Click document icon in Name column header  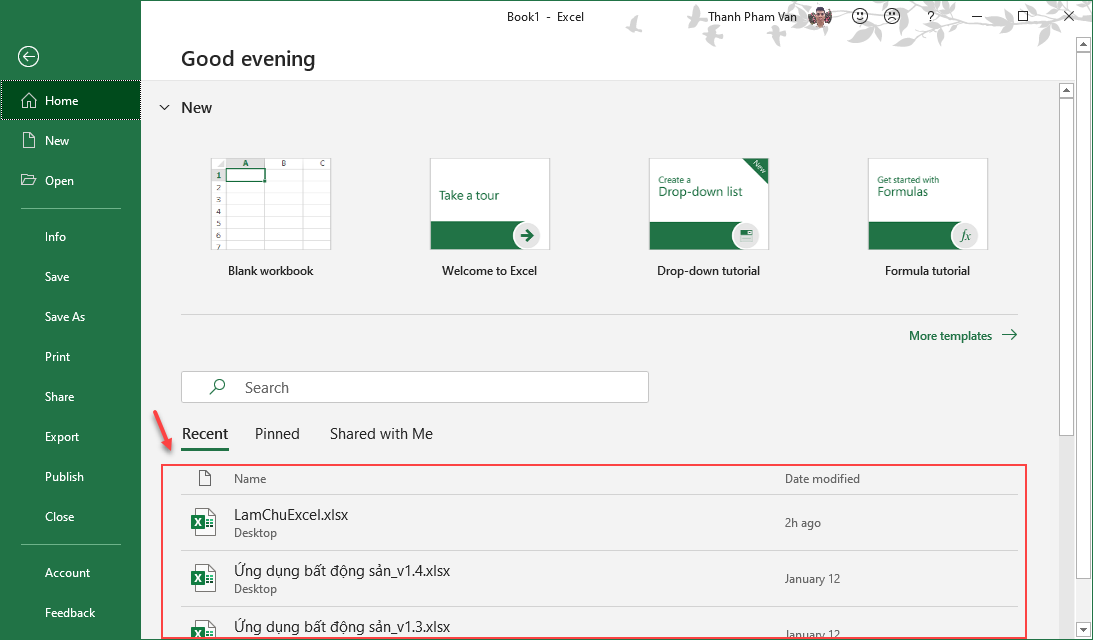(x=204, y=478)
